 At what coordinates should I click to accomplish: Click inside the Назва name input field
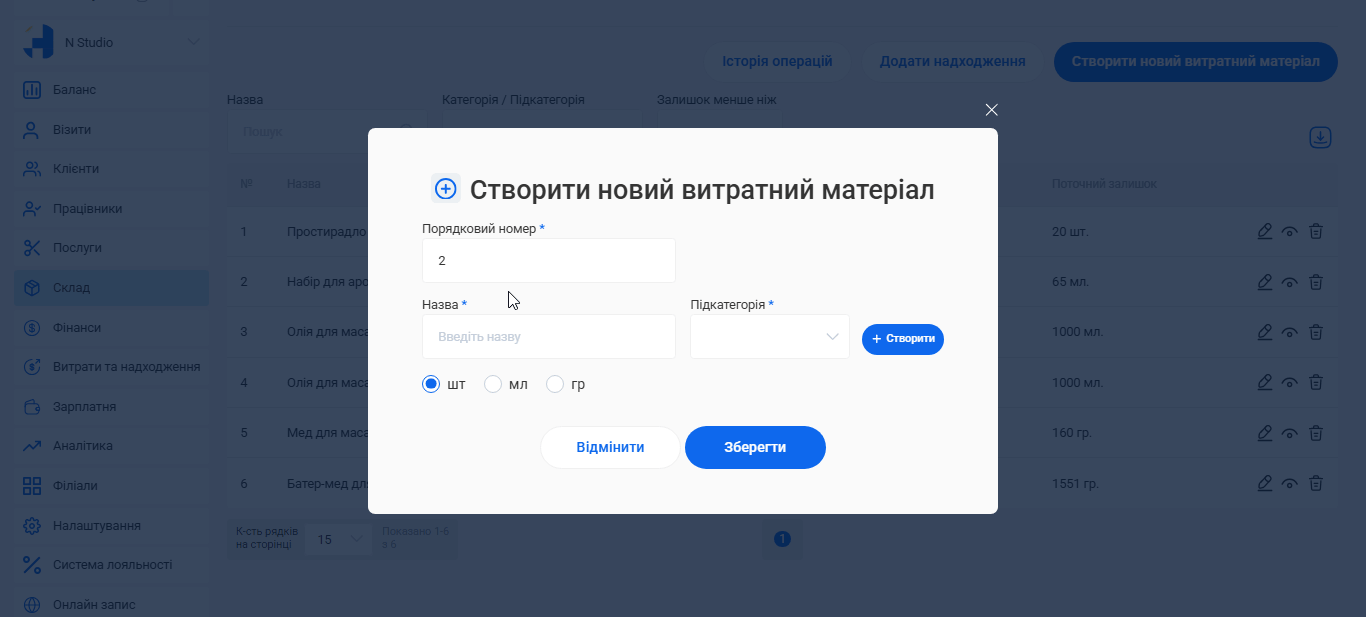coord(548,336)
